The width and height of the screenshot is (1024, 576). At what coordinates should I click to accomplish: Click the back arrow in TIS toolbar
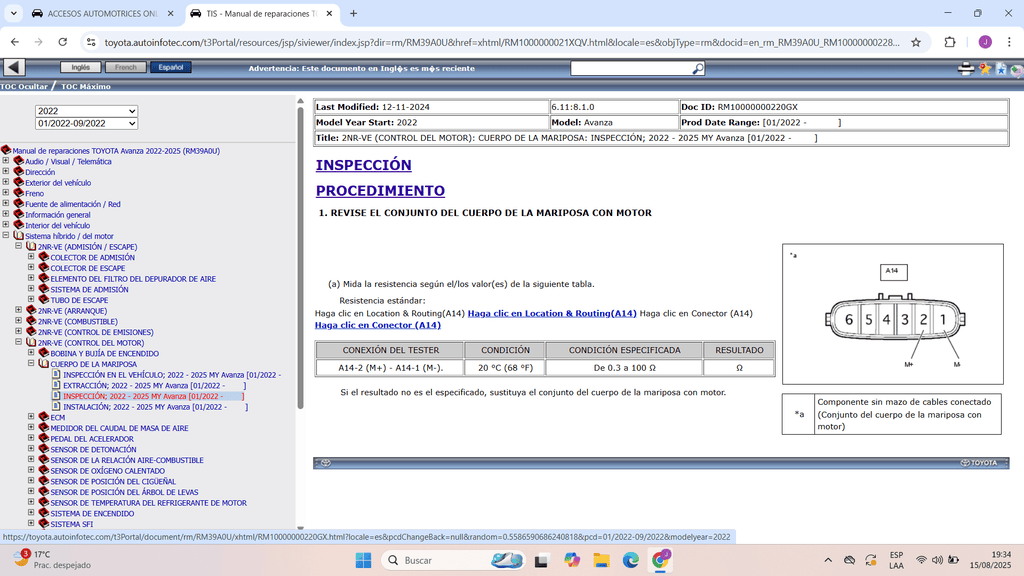[x=14, y=68]
